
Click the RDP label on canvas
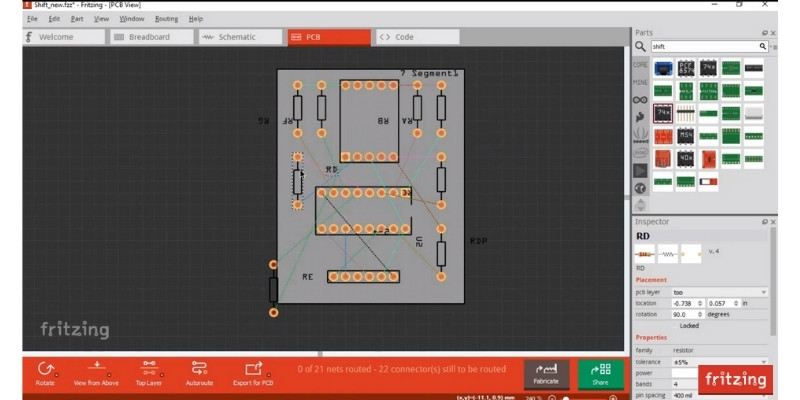point(478,241)
